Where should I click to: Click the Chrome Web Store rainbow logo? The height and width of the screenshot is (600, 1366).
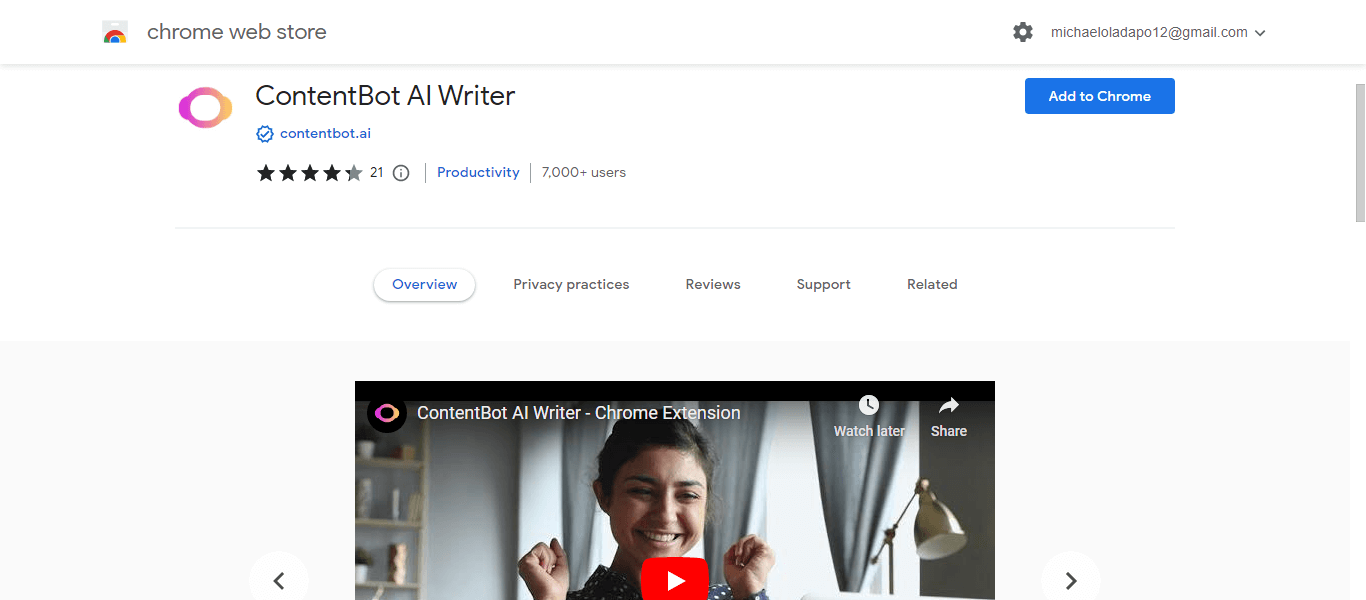115,32
